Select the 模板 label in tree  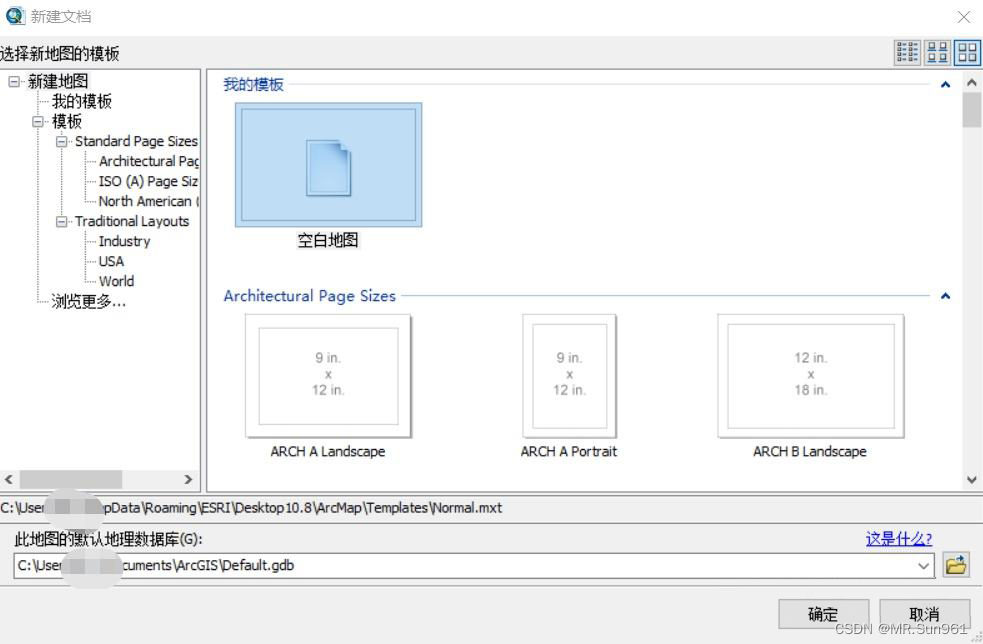(66, 121)
